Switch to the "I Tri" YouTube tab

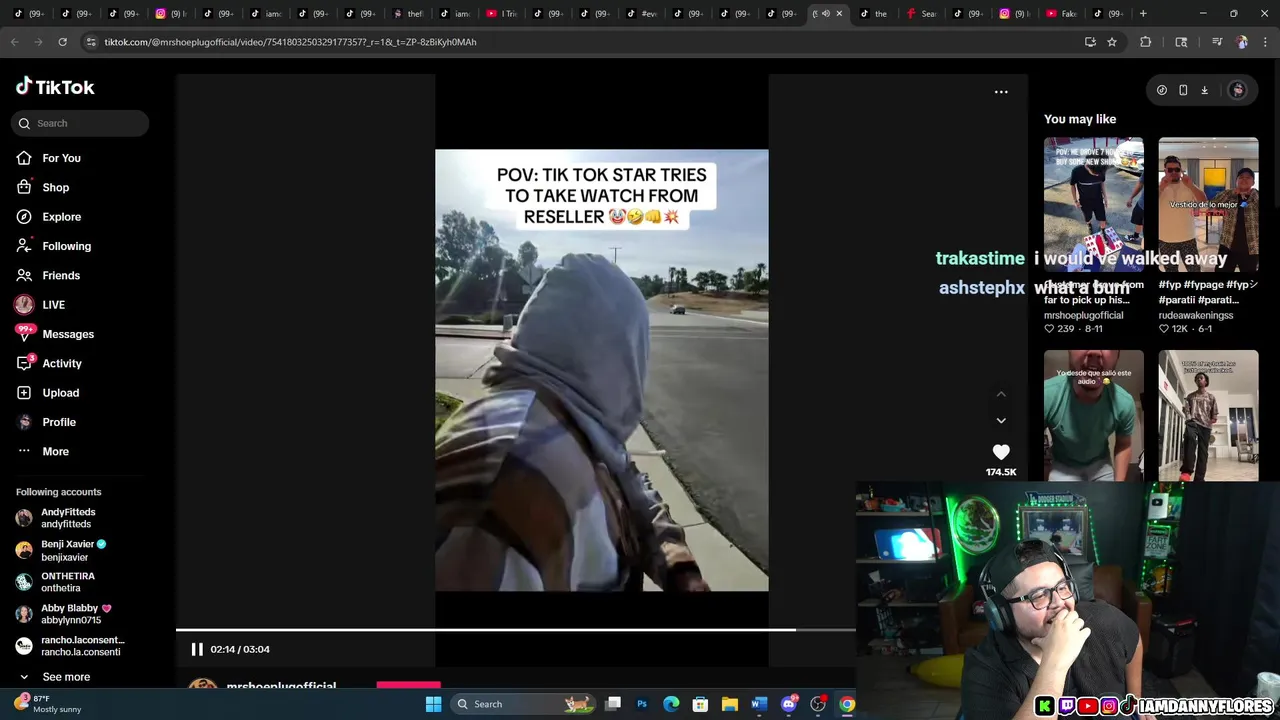pyautogui.click(x=503, y=14)
